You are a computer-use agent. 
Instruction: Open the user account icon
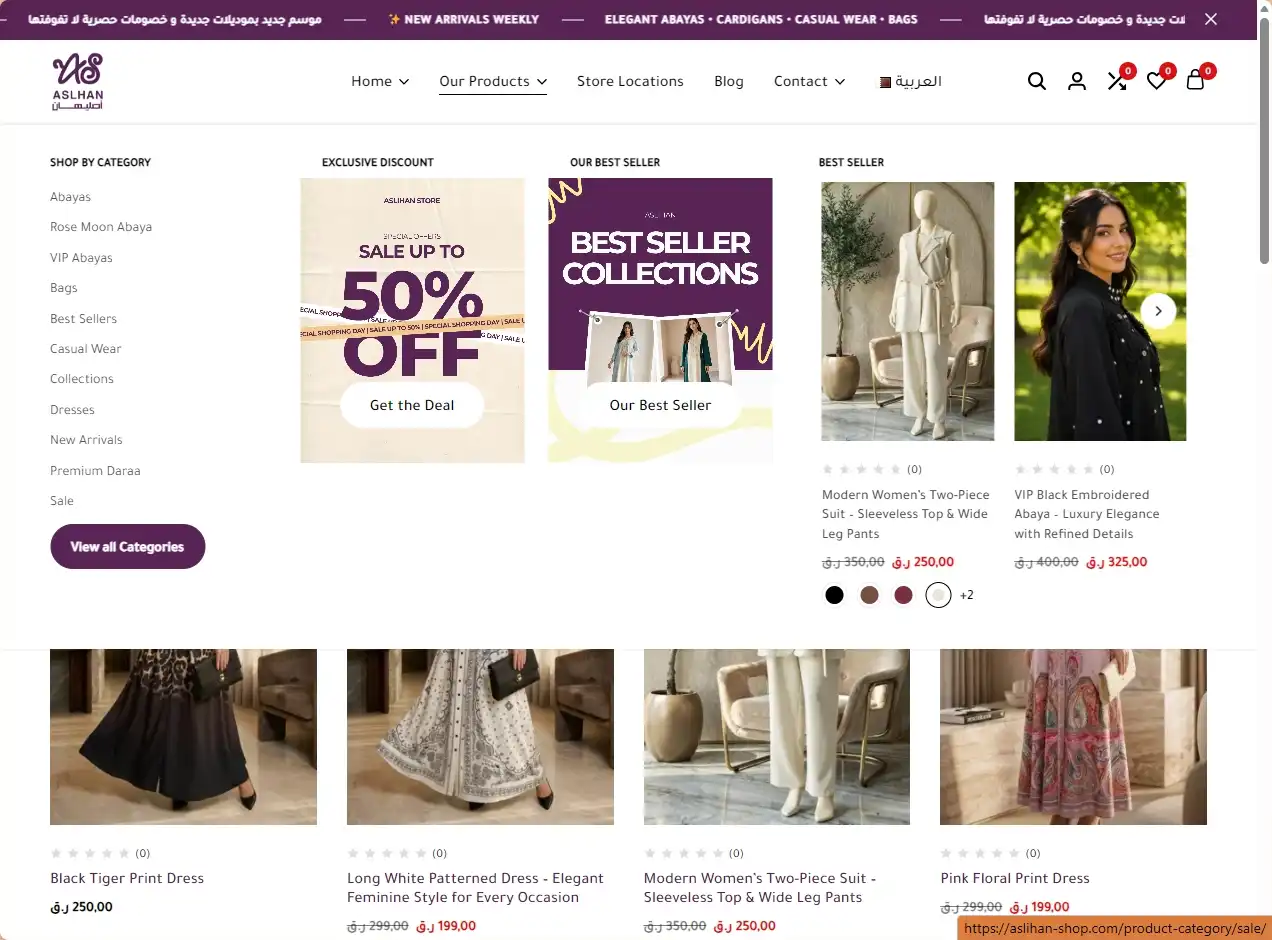pyautogui.click(x=1077, y=81)
